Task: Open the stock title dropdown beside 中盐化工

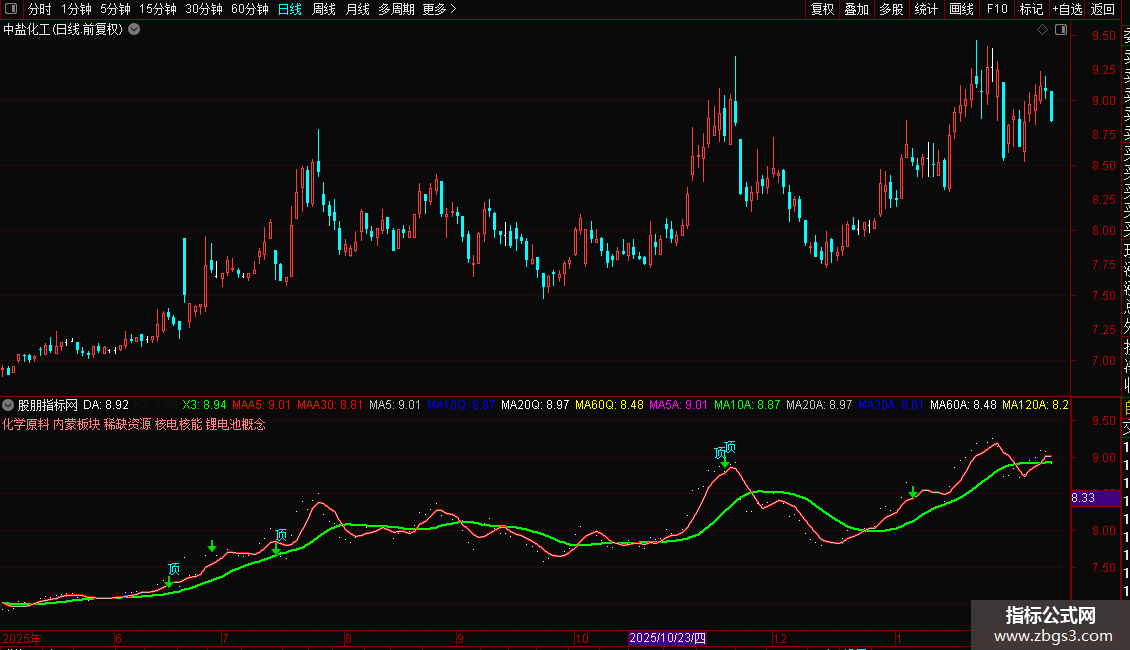Action: [x=134, y=30]
